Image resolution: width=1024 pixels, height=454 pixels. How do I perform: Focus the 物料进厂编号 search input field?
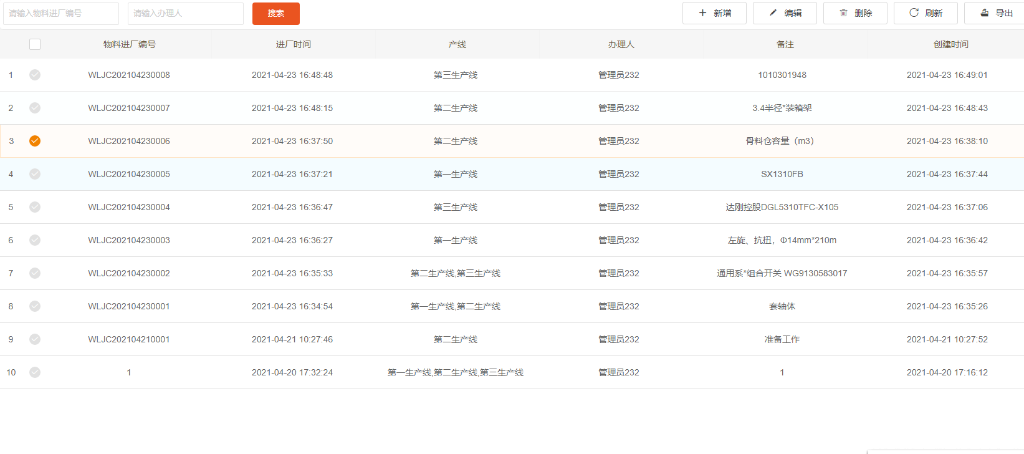(x=60, y=13)
